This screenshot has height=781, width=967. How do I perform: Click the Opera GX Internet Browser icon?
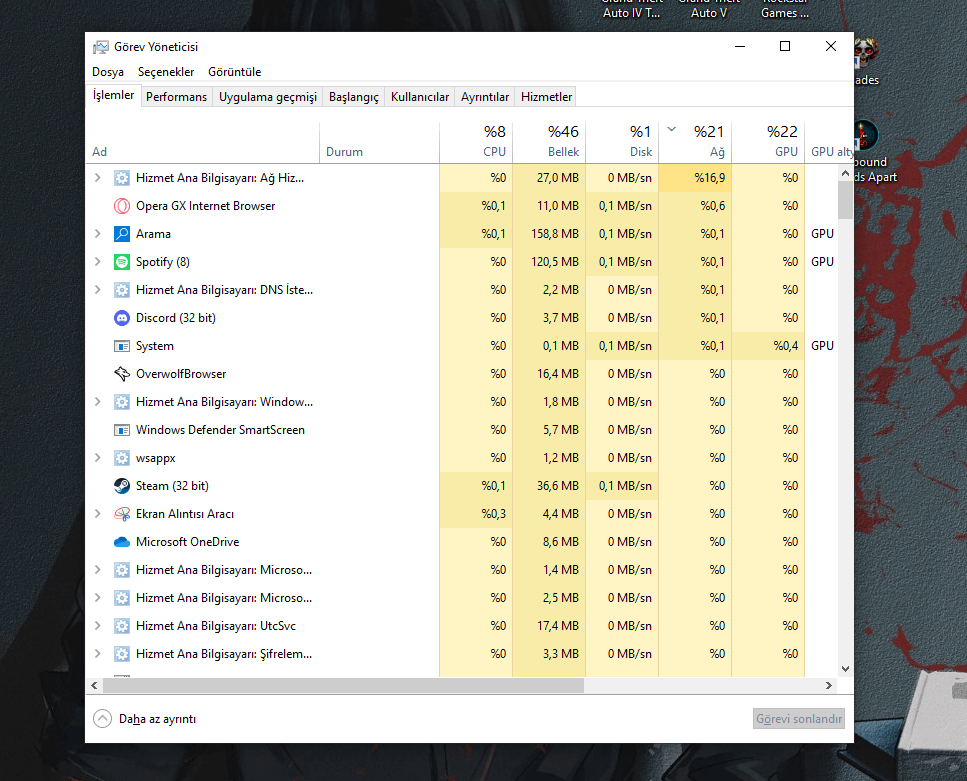122,206
